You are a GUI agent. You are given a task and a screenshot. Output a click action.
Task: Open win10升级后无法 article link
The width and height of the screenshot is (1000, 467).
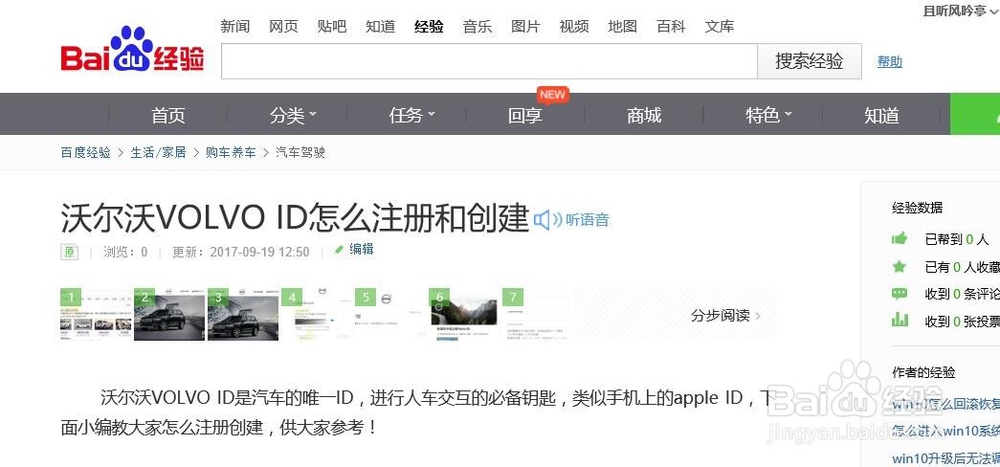click(x=946, y=458)
